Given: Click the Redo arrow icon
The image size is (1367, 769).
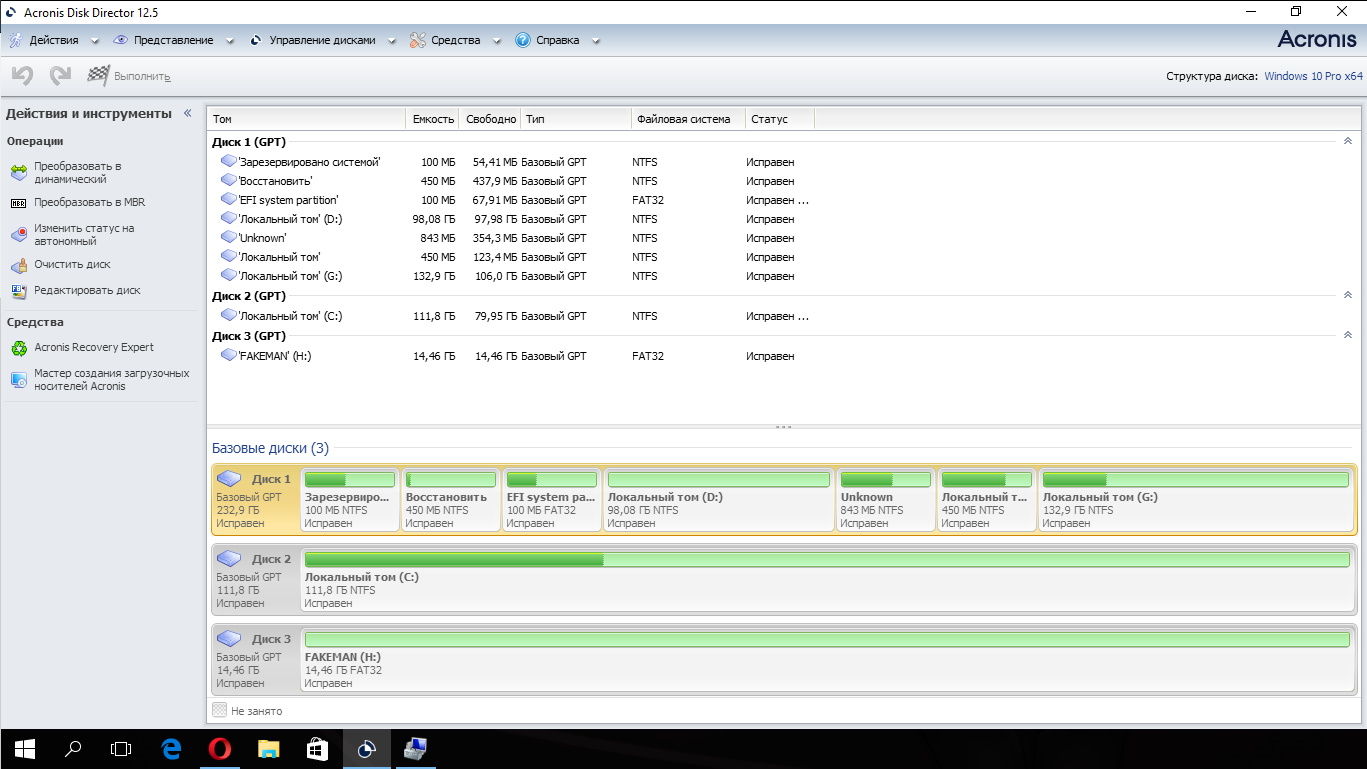Looking at the screenshot, I should coord(60,75).
